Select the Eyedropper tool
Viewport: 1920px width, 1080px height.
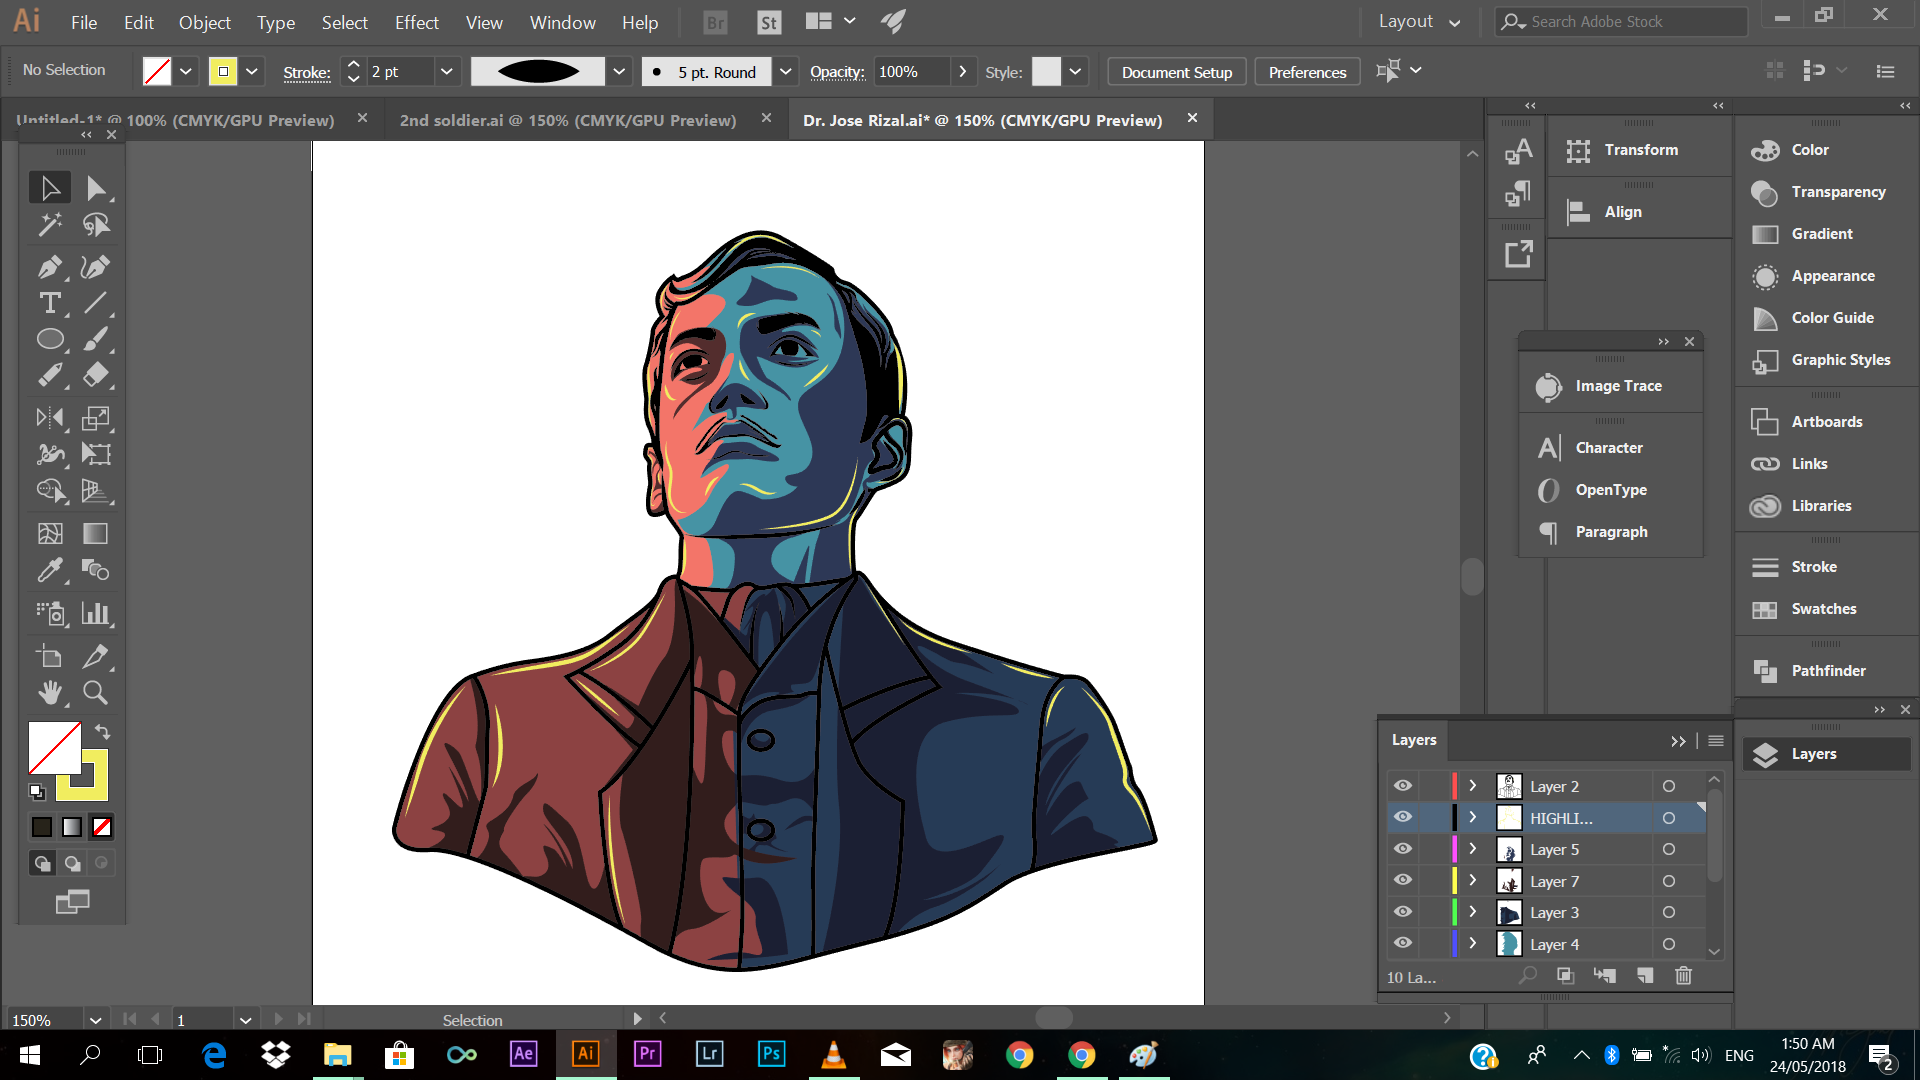coord(50,569)
